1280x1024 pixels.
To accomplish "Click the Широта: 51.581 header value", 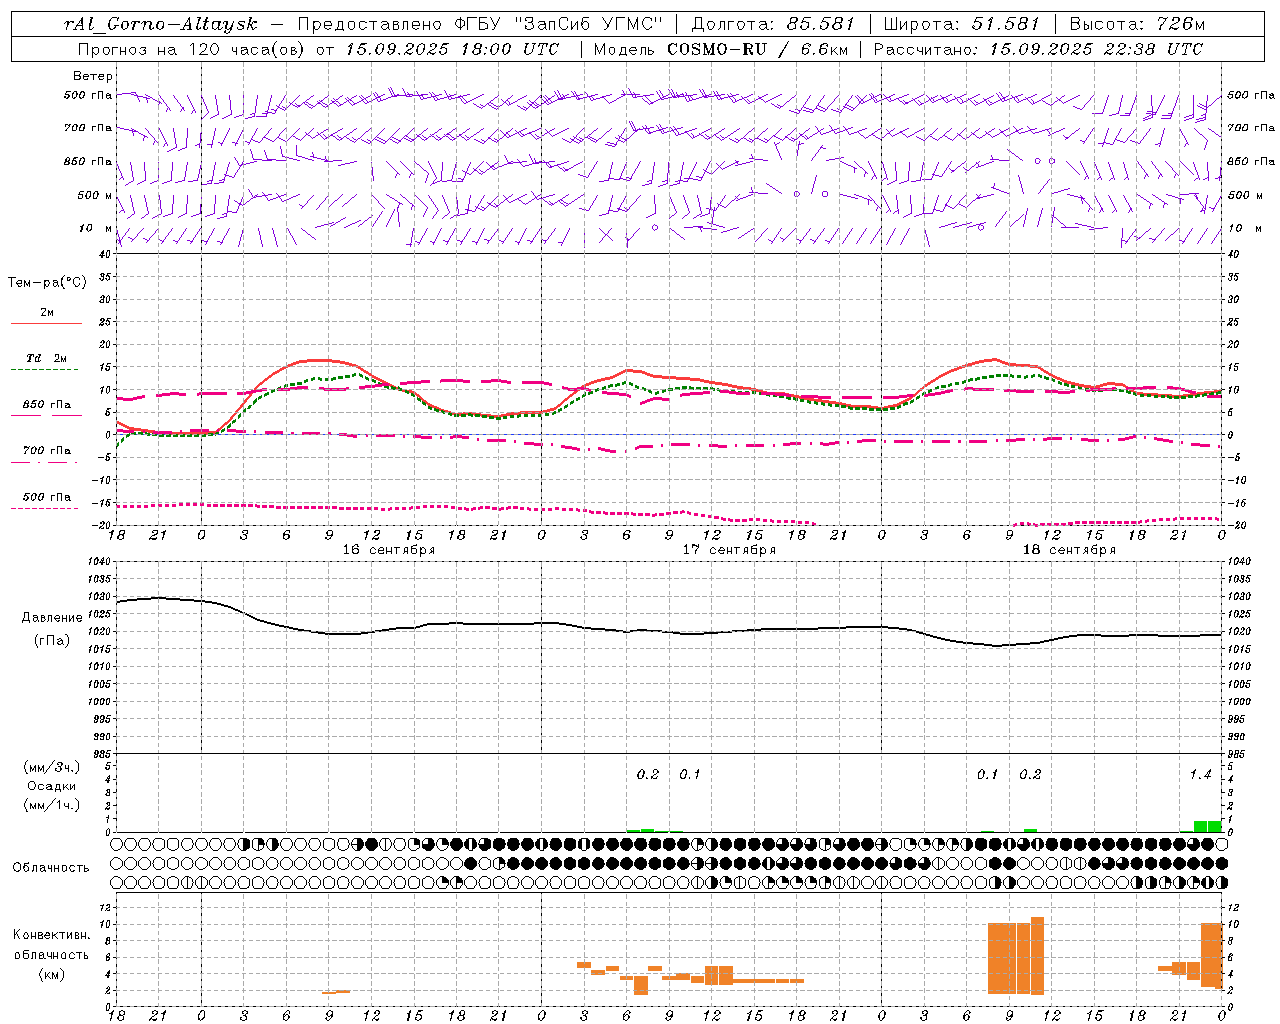I will click(x=961, y=24).
